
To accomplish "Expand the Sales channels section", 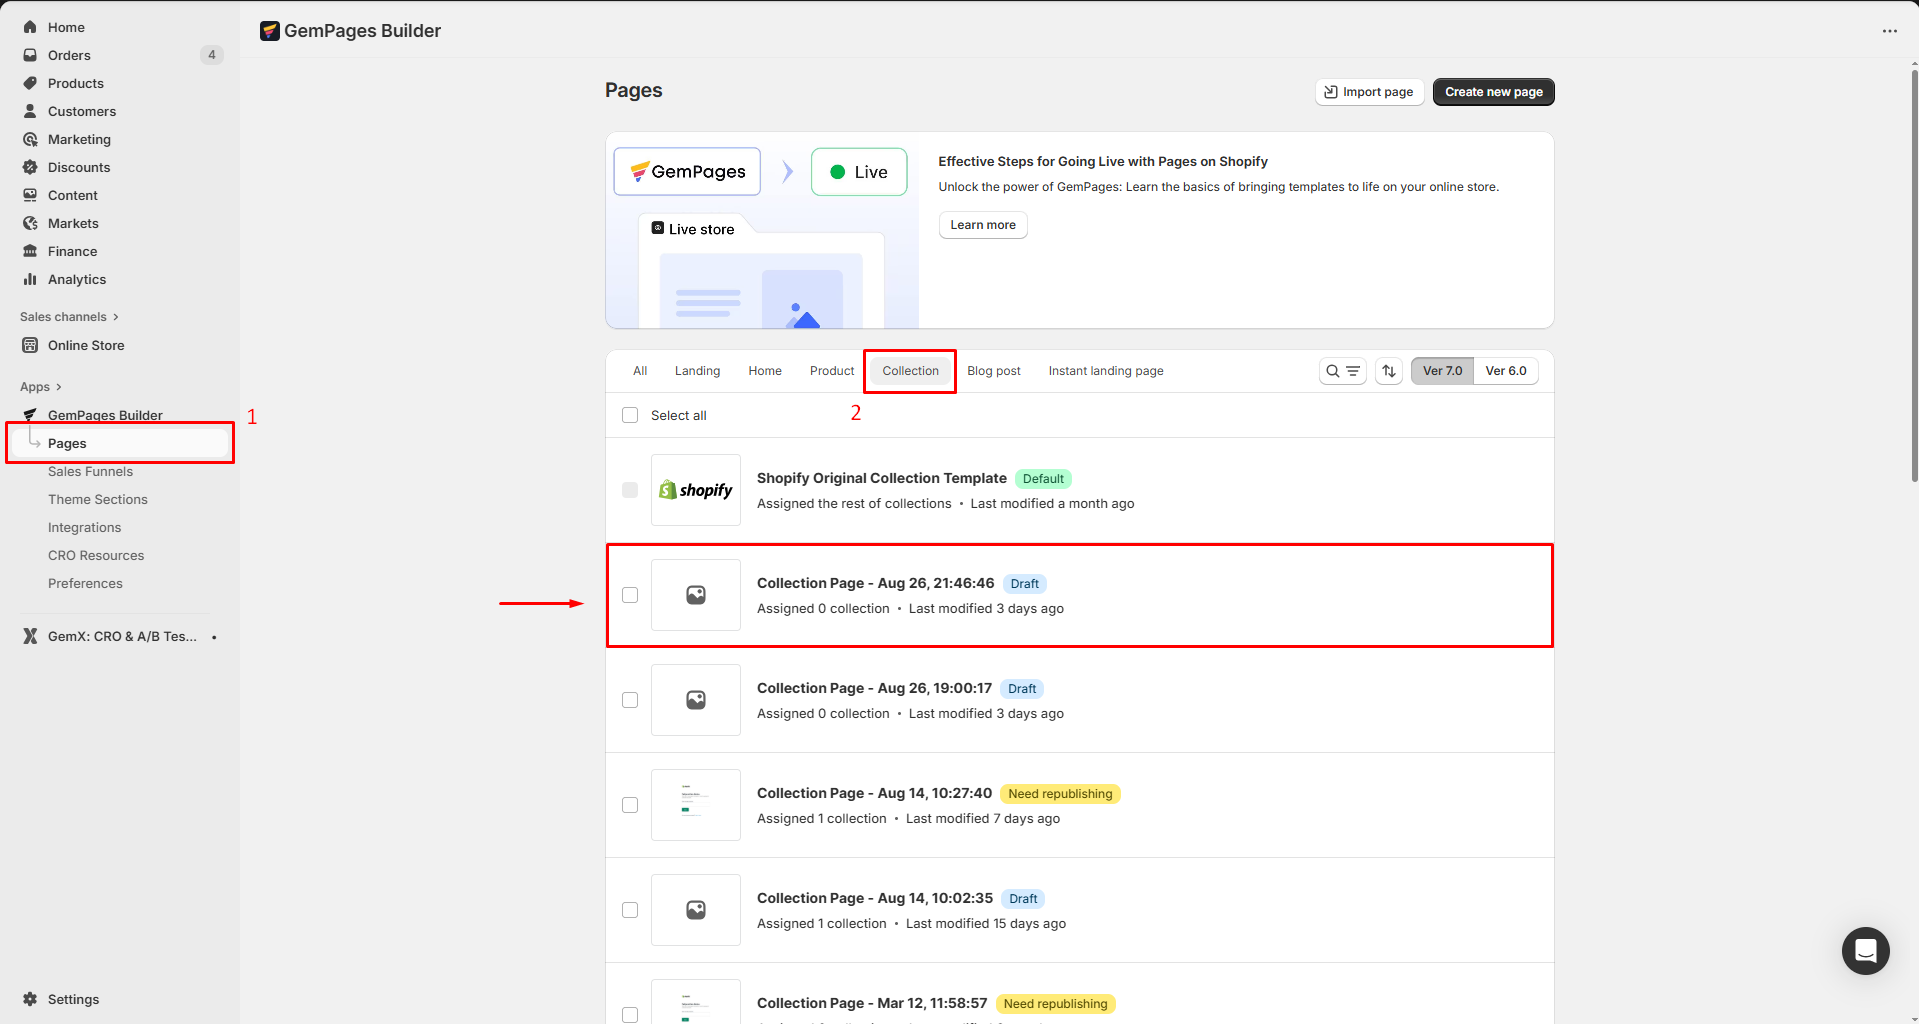I will 69,317.
